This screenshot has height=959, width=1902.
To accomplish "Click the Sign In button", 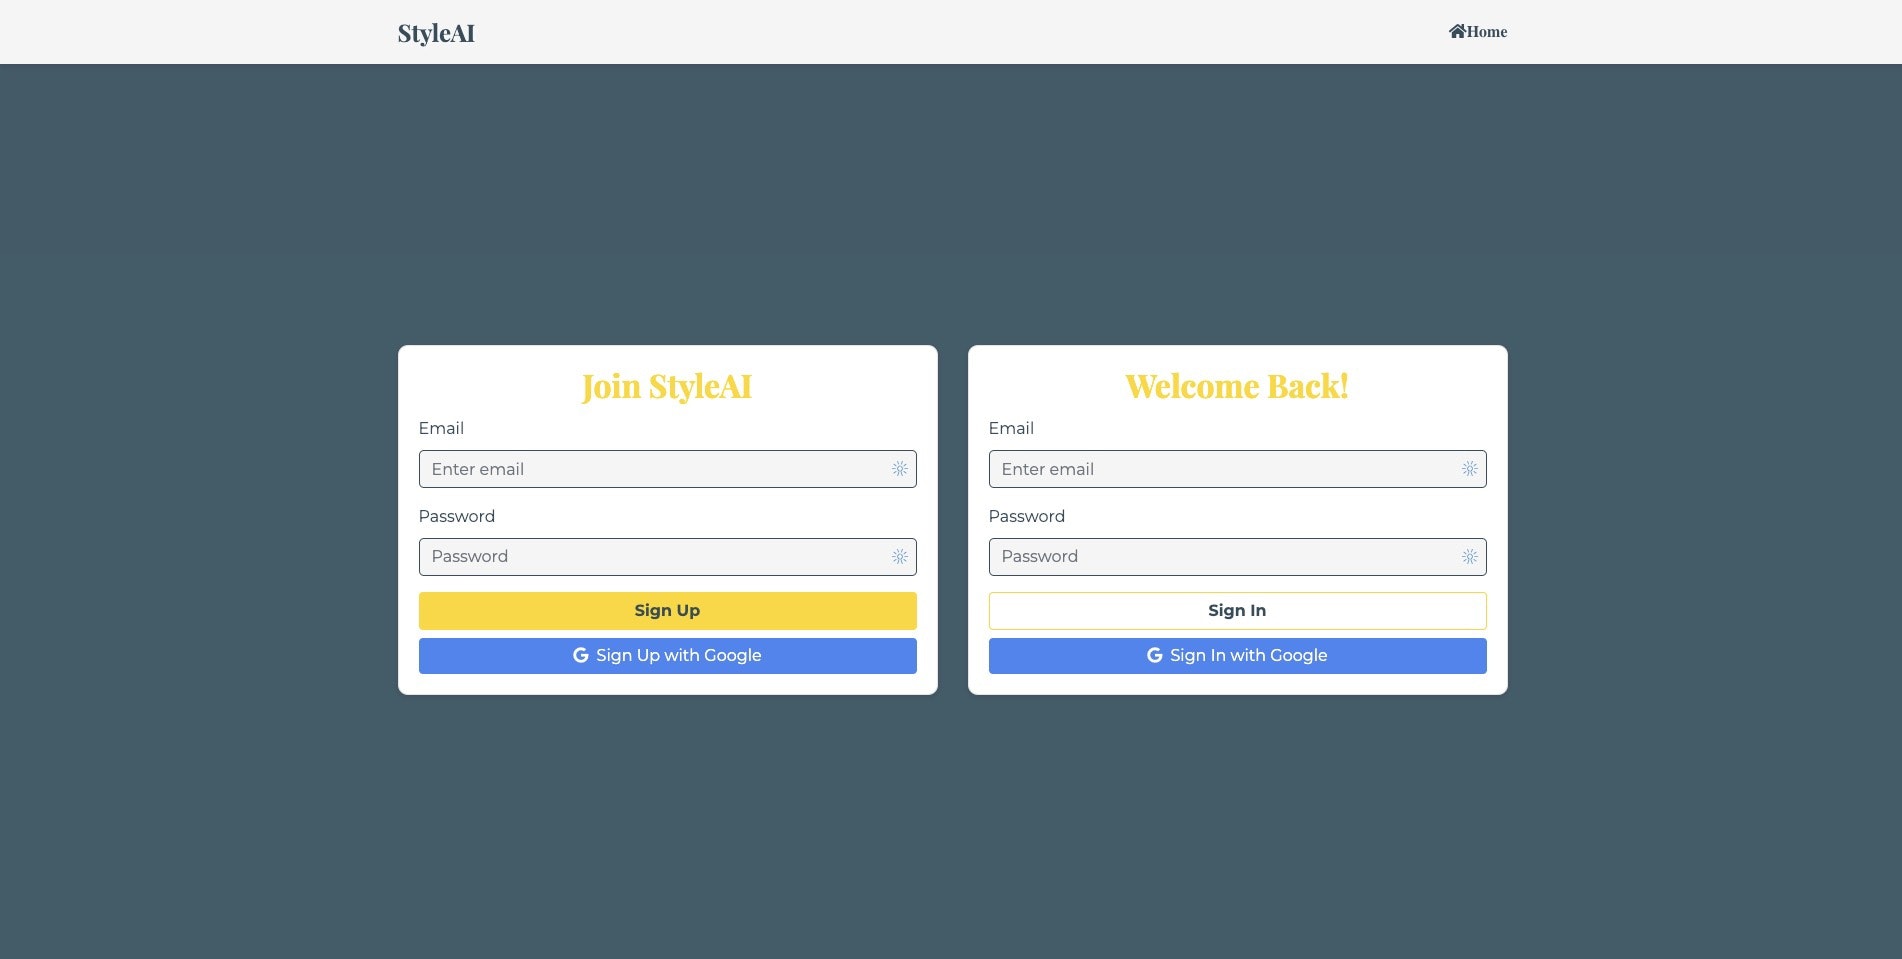I will (x=1237, y=611).
